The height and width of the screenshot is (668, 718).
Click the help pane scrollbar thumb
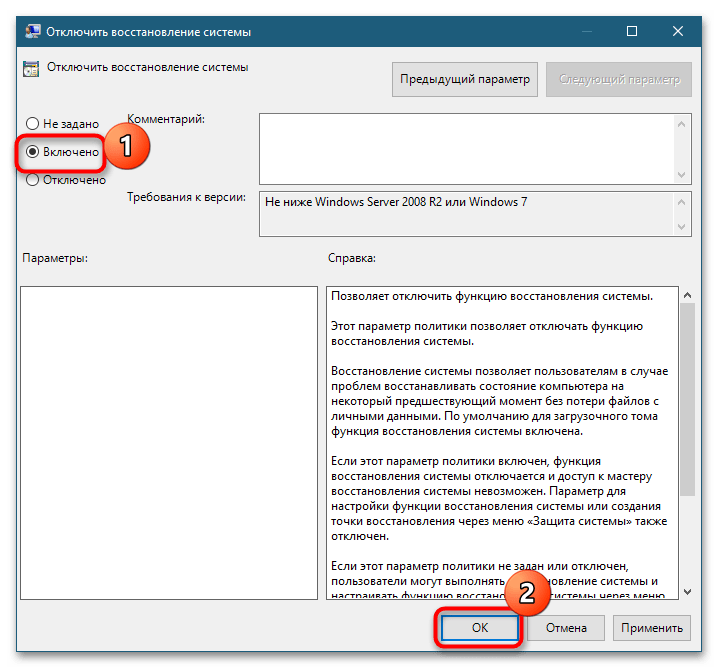click(687, 399)
